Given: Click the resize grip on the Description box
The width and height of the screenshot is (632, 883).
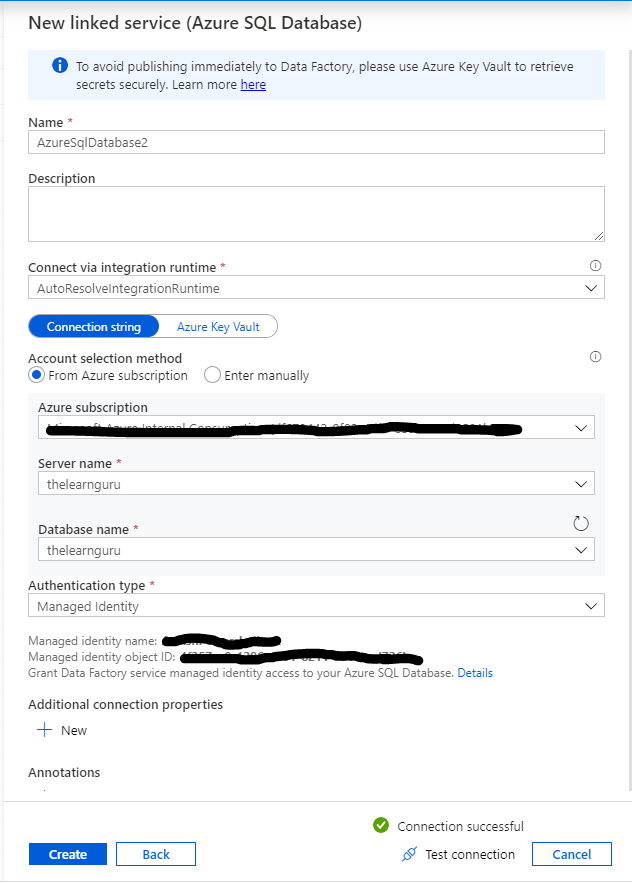Looking at the screenshot, I should tap(599, 236).
